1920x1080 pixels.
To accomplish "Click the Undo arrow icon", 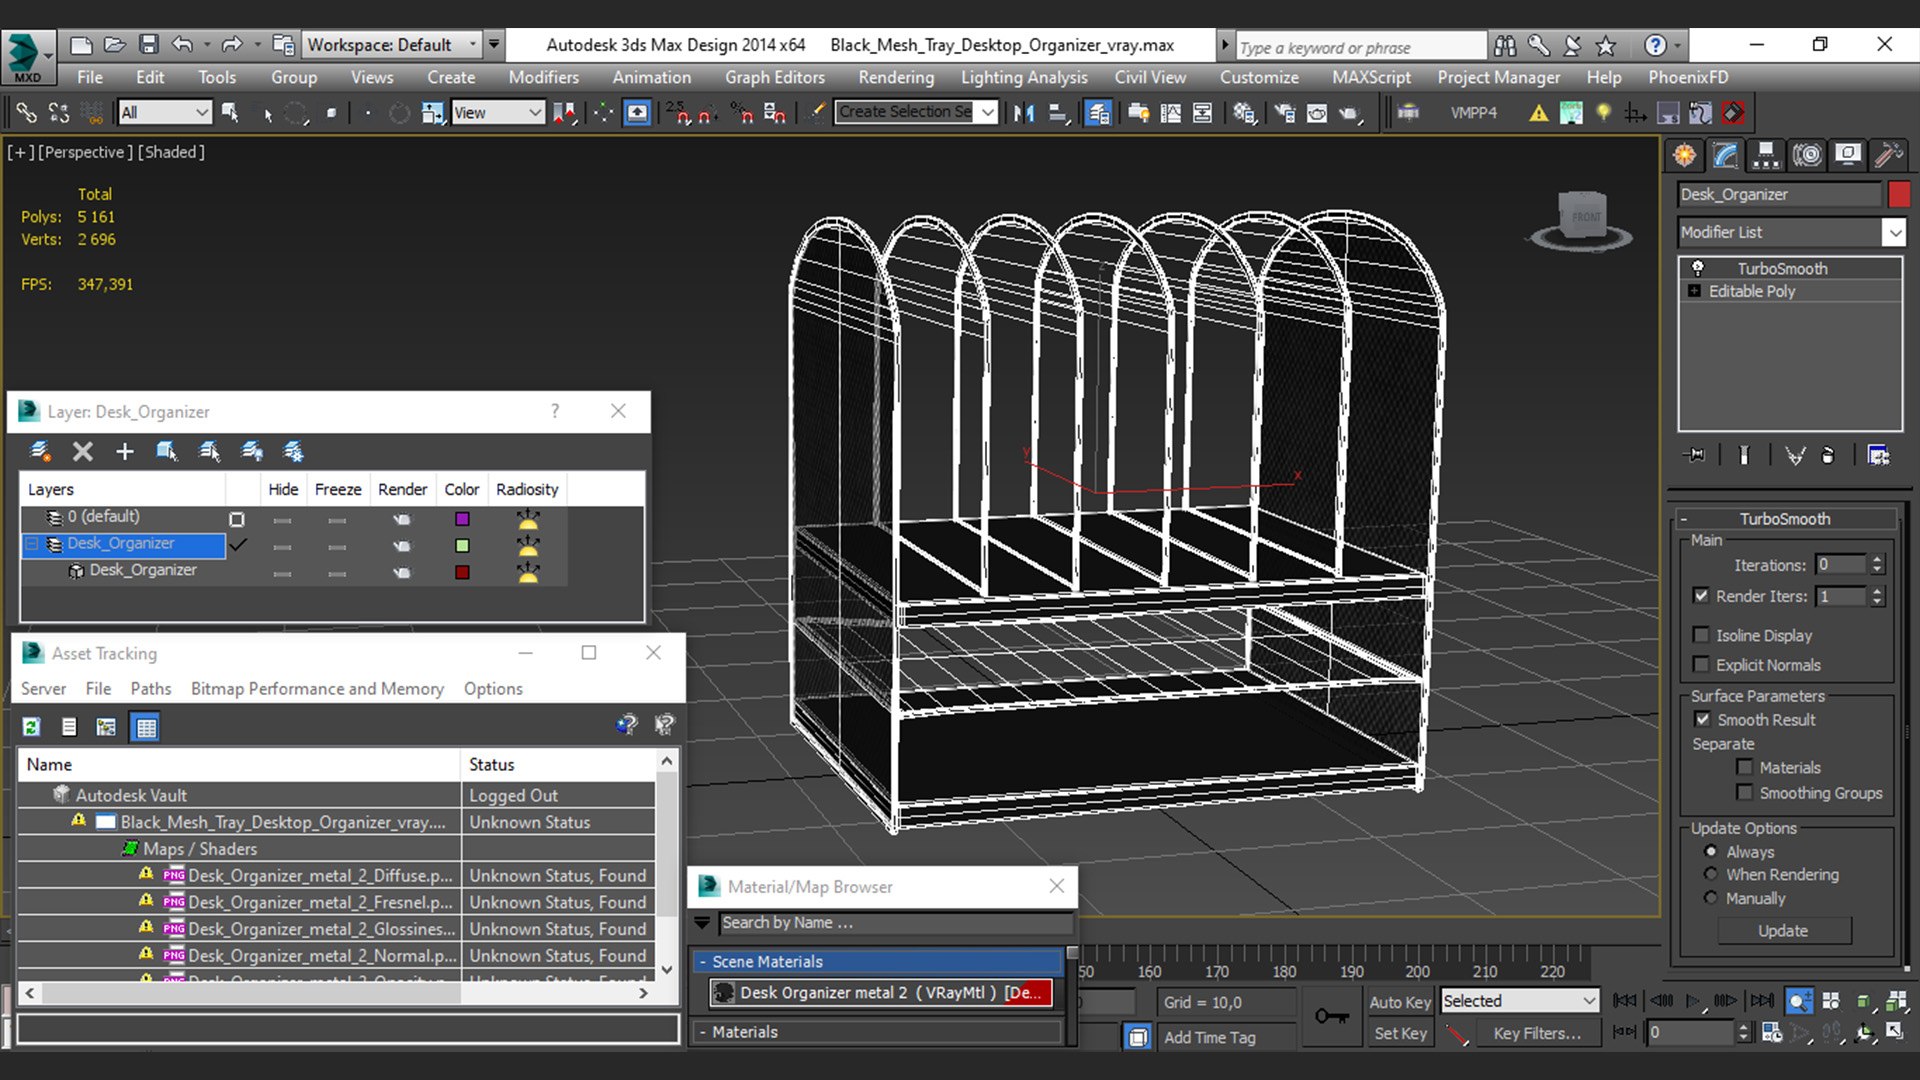I will point(182,45).
